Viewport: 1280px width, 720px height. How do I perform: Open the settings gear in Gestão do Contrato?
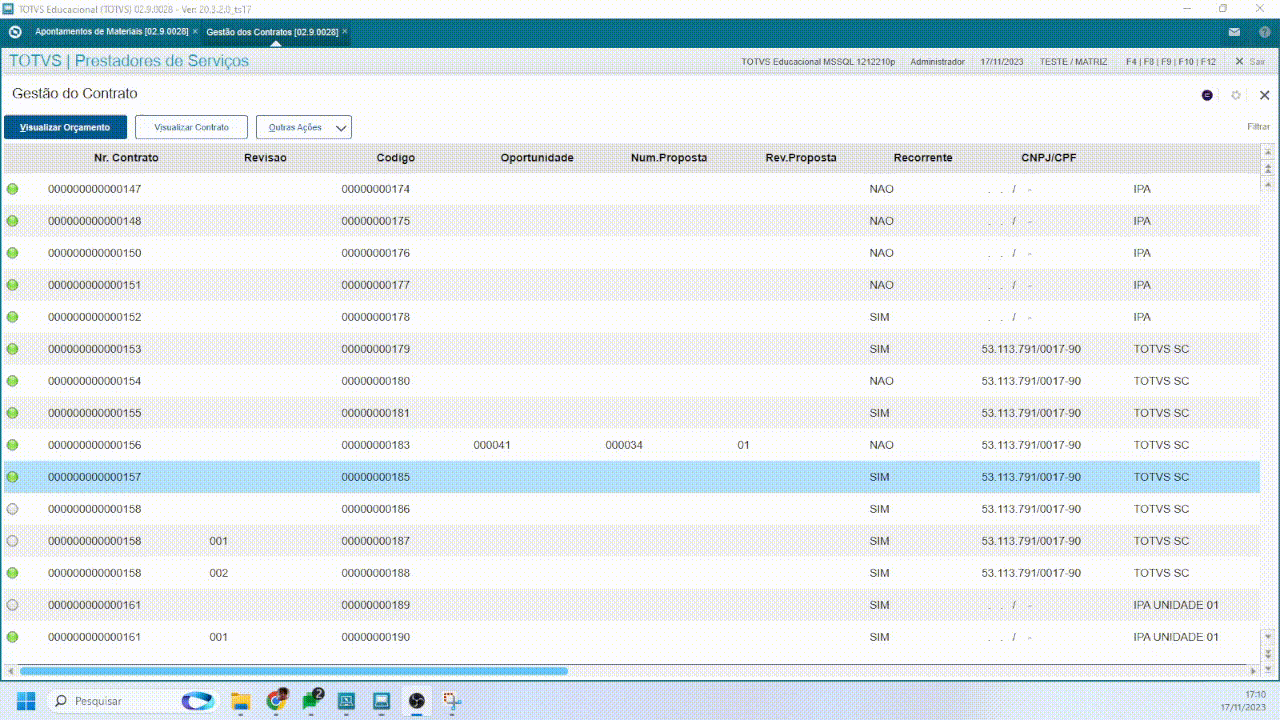pyautogui.click(x=1236, y=95)
